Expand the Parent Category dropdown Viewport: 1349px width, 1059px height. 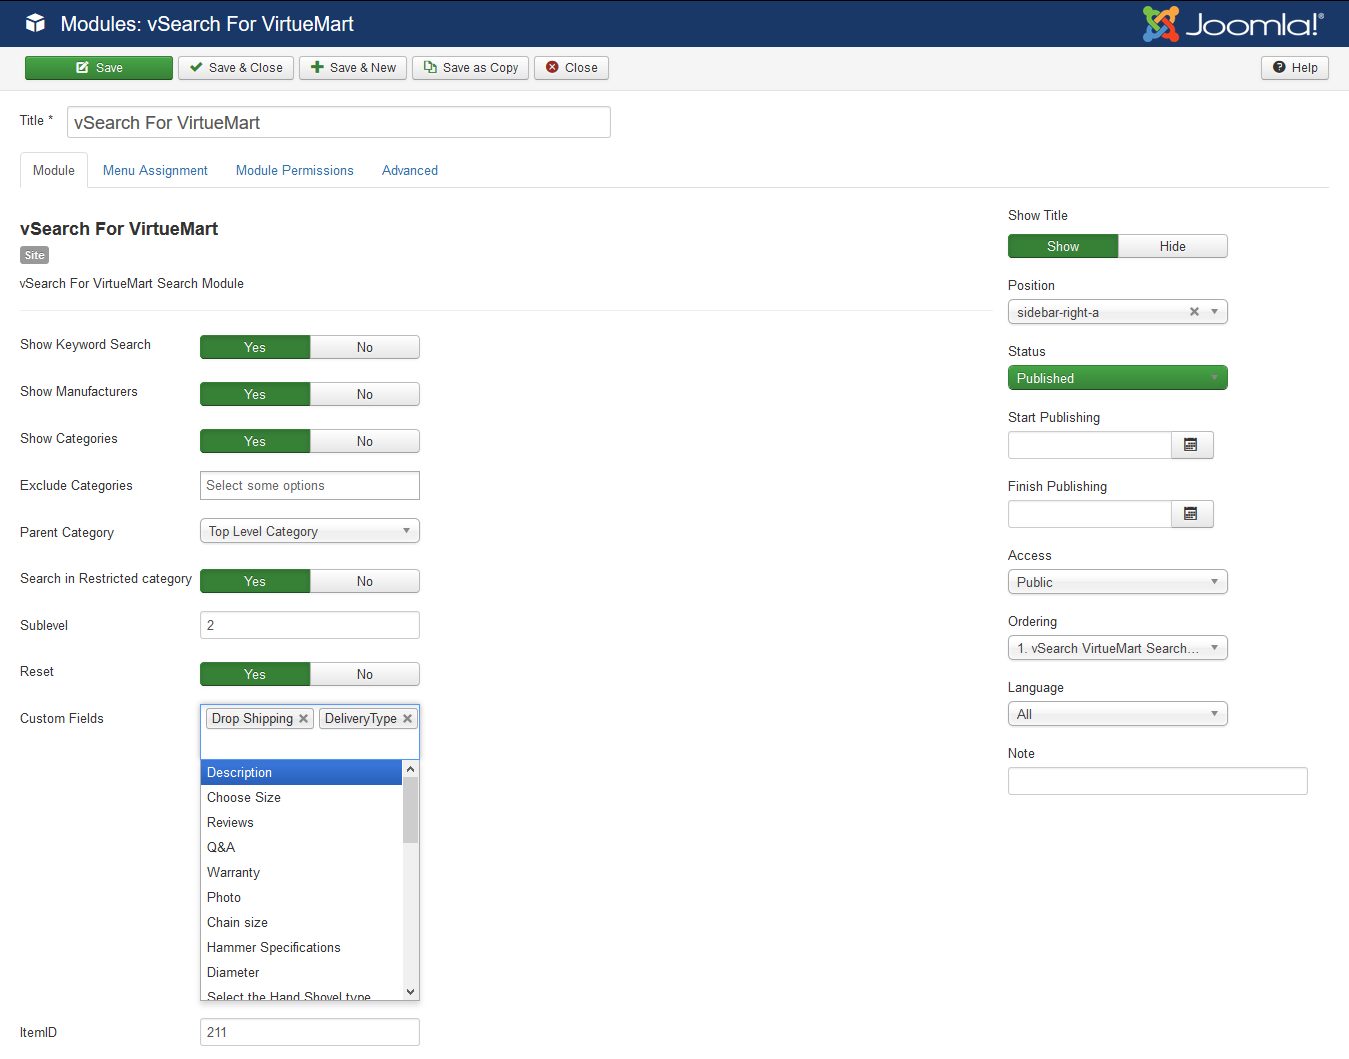(x=309, y=531)
